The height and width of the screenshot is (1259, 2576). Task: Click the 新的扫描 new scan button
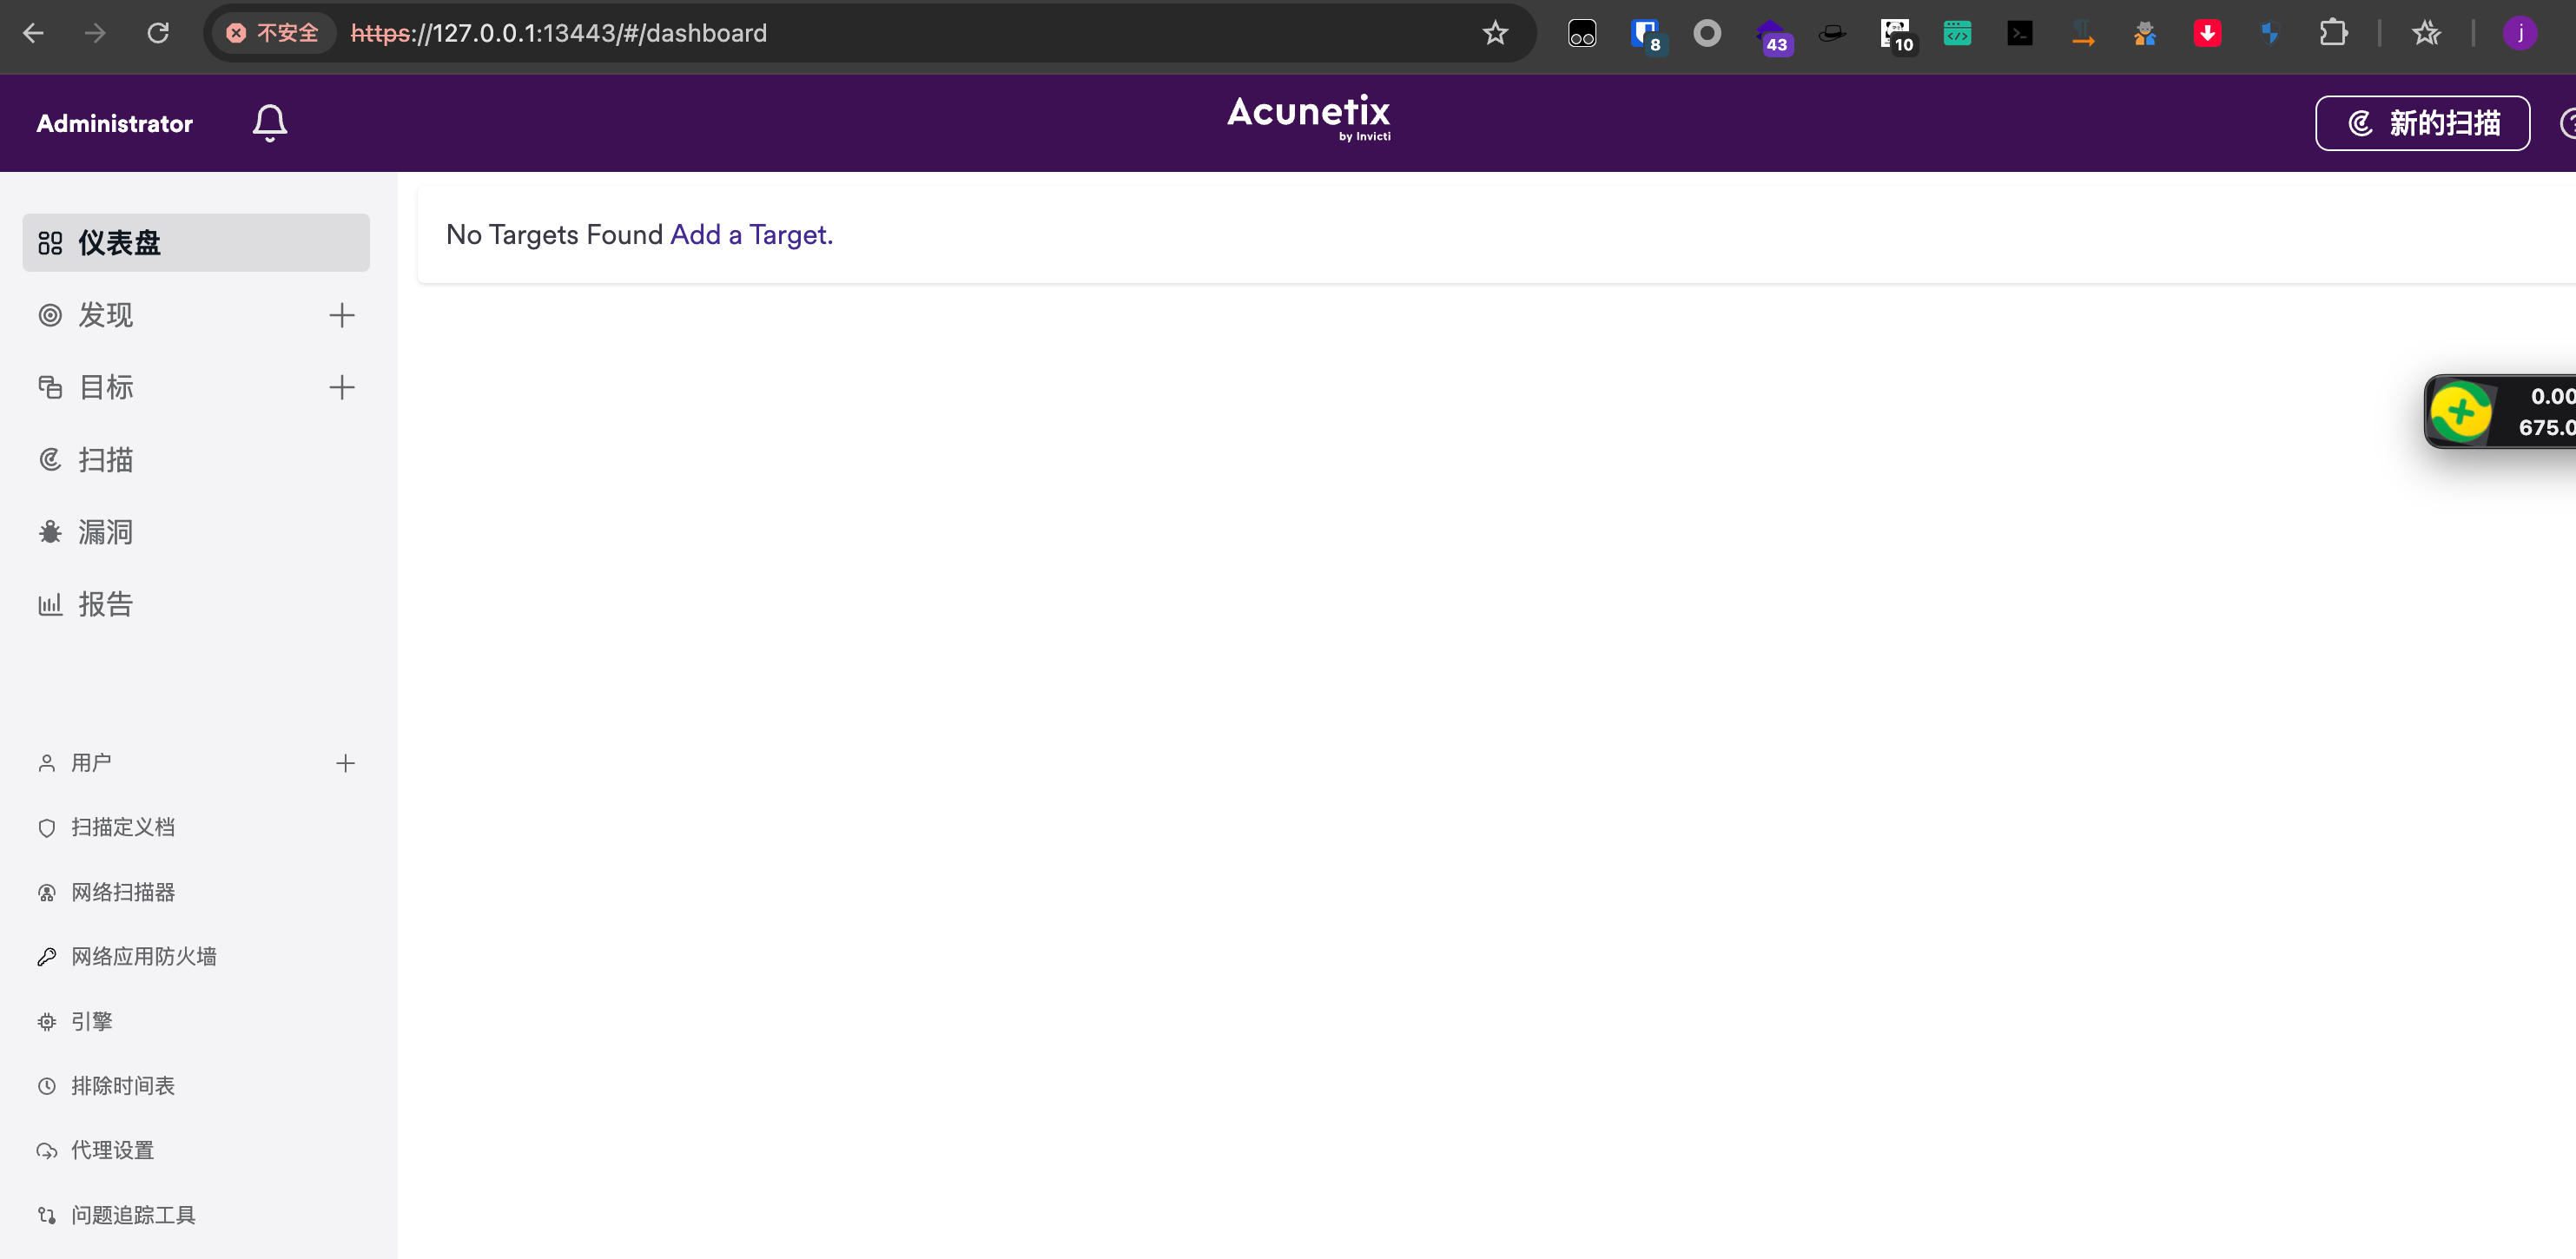pyautogui.click(x=2421, y=123)
